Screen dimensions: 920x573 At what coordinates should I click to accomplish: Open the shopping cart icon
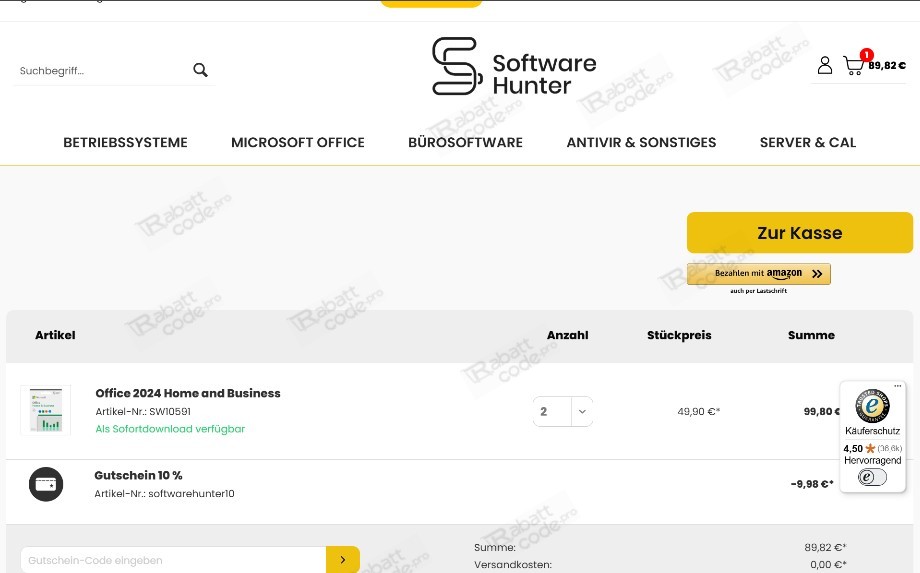point(854,65)
